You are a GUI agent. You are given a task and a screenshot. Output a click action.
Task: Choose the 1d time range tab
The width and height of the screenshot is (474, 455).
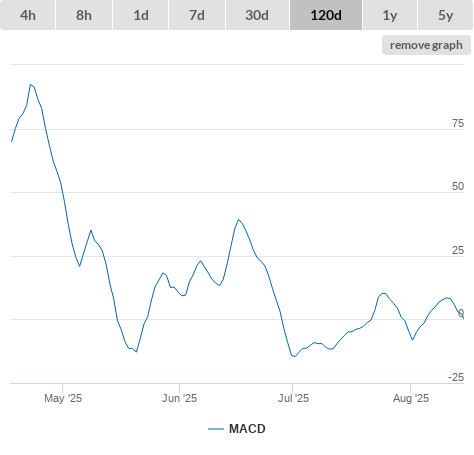pyautogui.click(x=141, y=15)
